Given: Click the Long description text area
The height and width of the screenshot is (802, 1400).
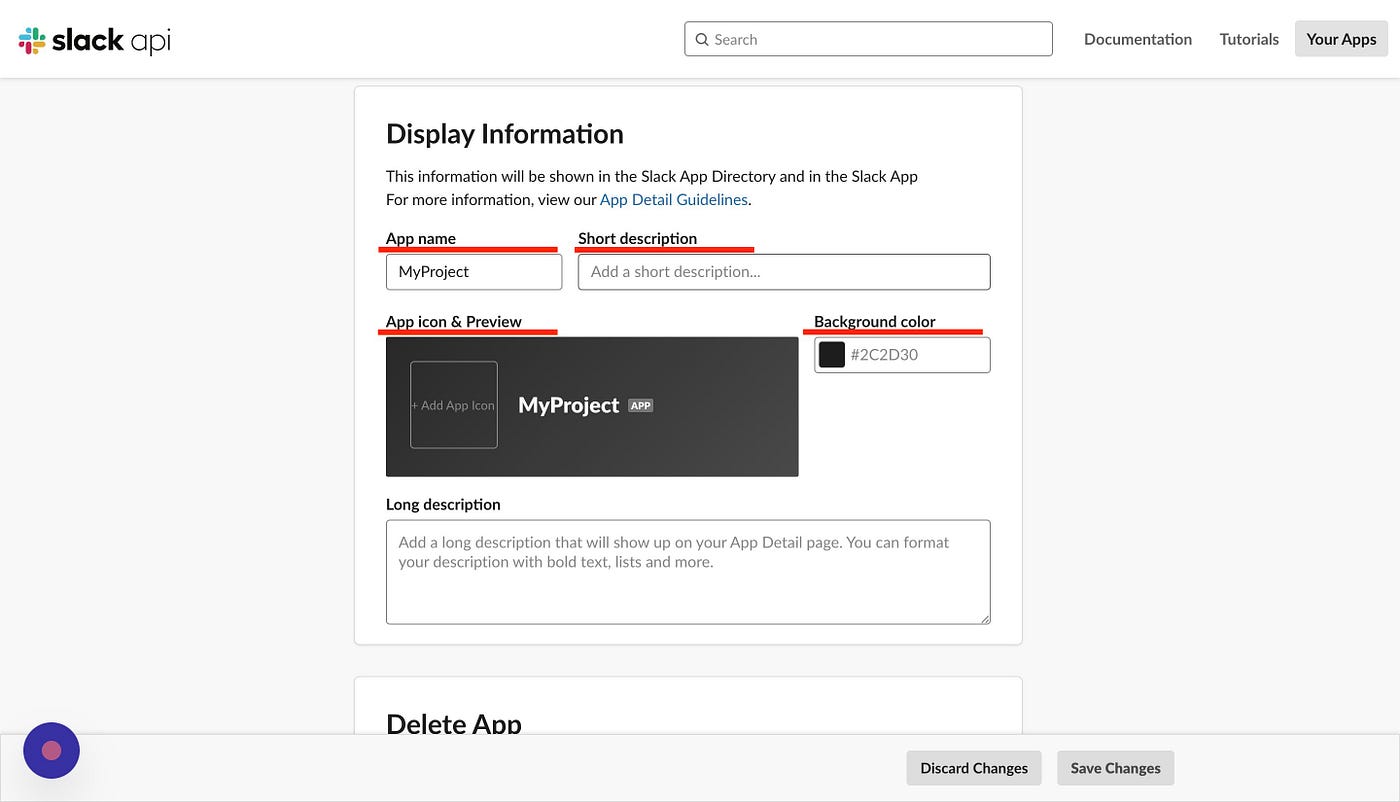Looking at the screenshot, I should pyautogui.click(x=688, y=570).
